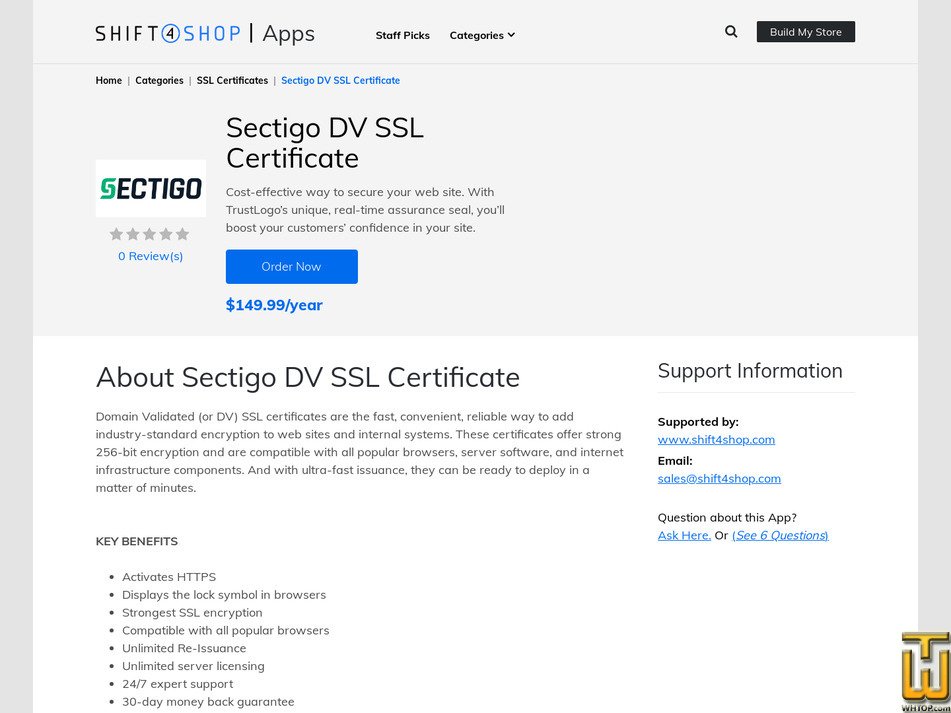The image size is (951, 713).
Task: Open the Apps section header link
Action: (x=290, y=33)
